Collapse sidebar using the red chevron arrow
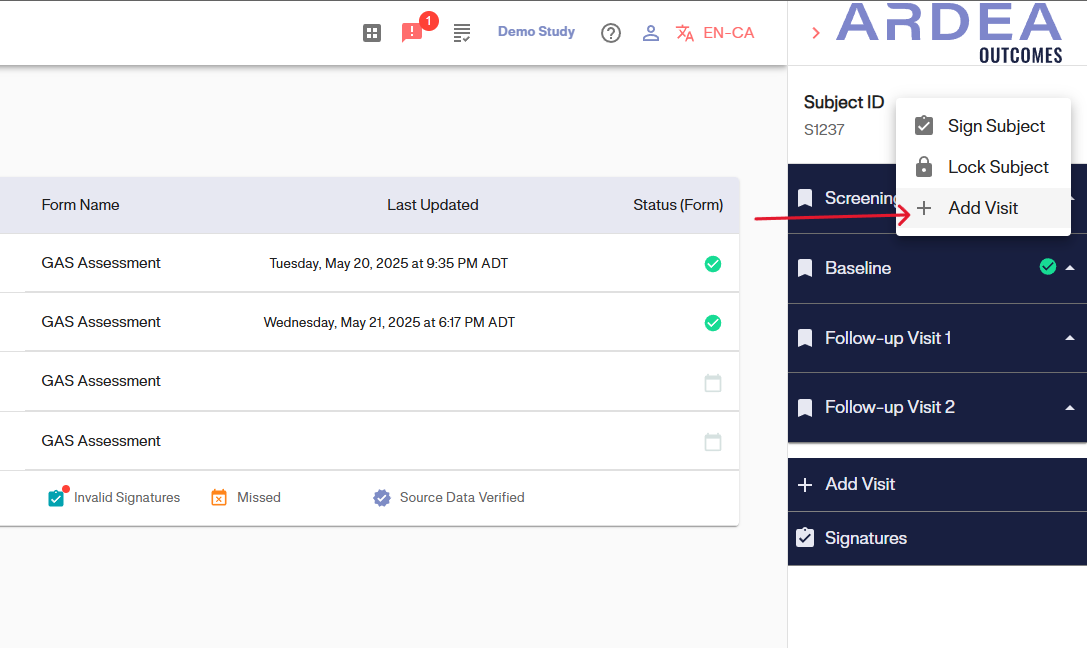Image resolution: width=1087 pixels, height=648 pixels. coord(816,33)
